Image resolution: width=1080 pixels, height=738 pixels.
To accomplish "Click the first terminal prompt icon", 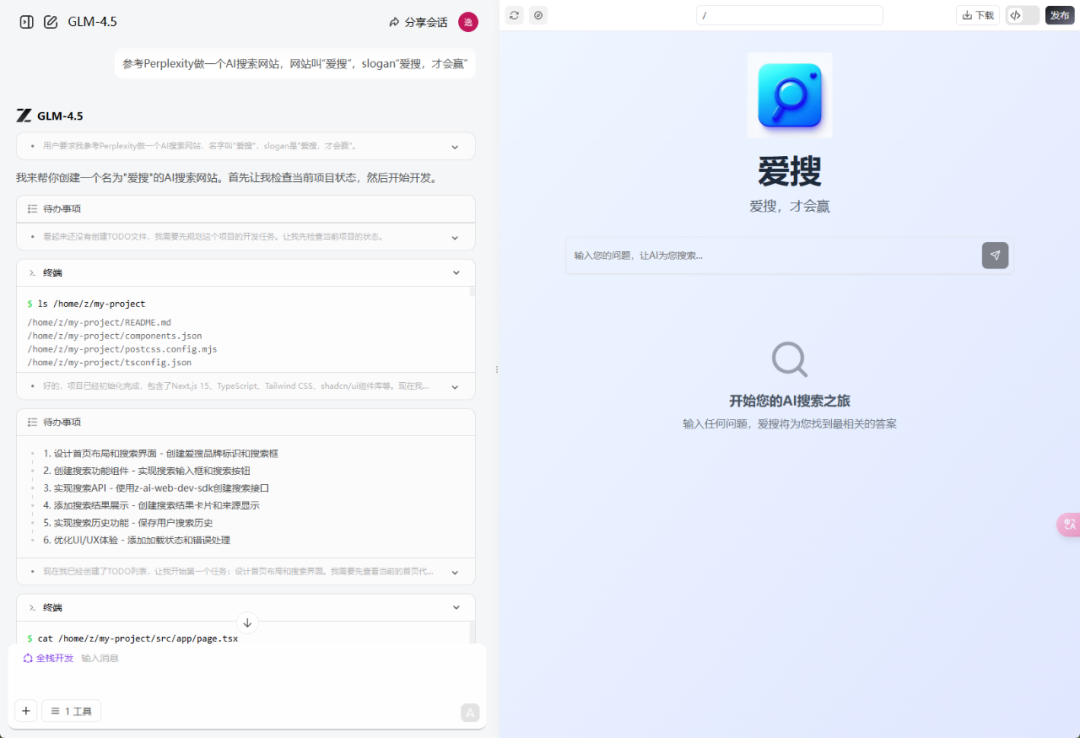I will coord(32,273).
